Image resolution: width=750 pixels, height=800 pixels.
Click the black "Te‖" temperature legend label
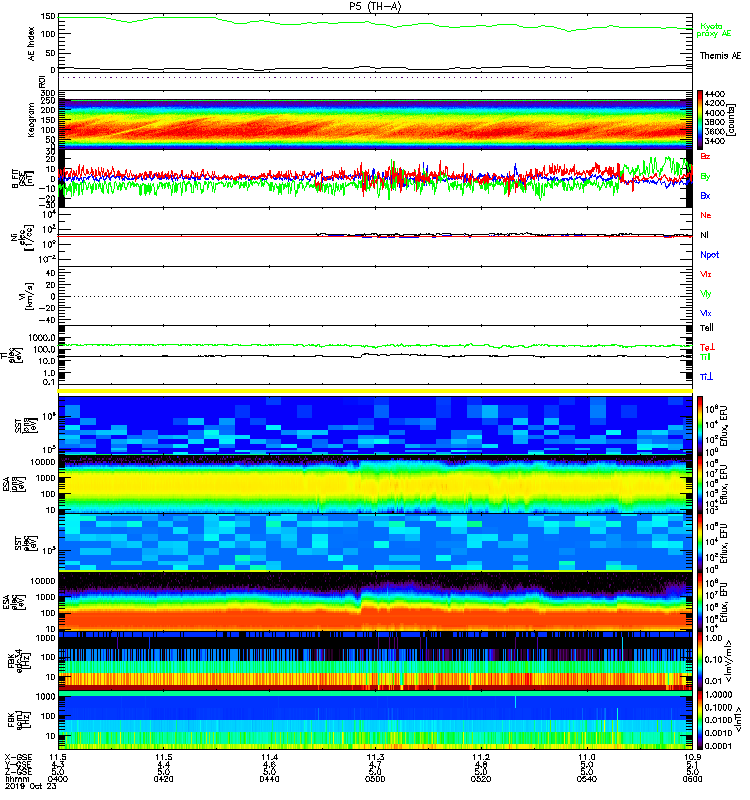click(707, 328)
